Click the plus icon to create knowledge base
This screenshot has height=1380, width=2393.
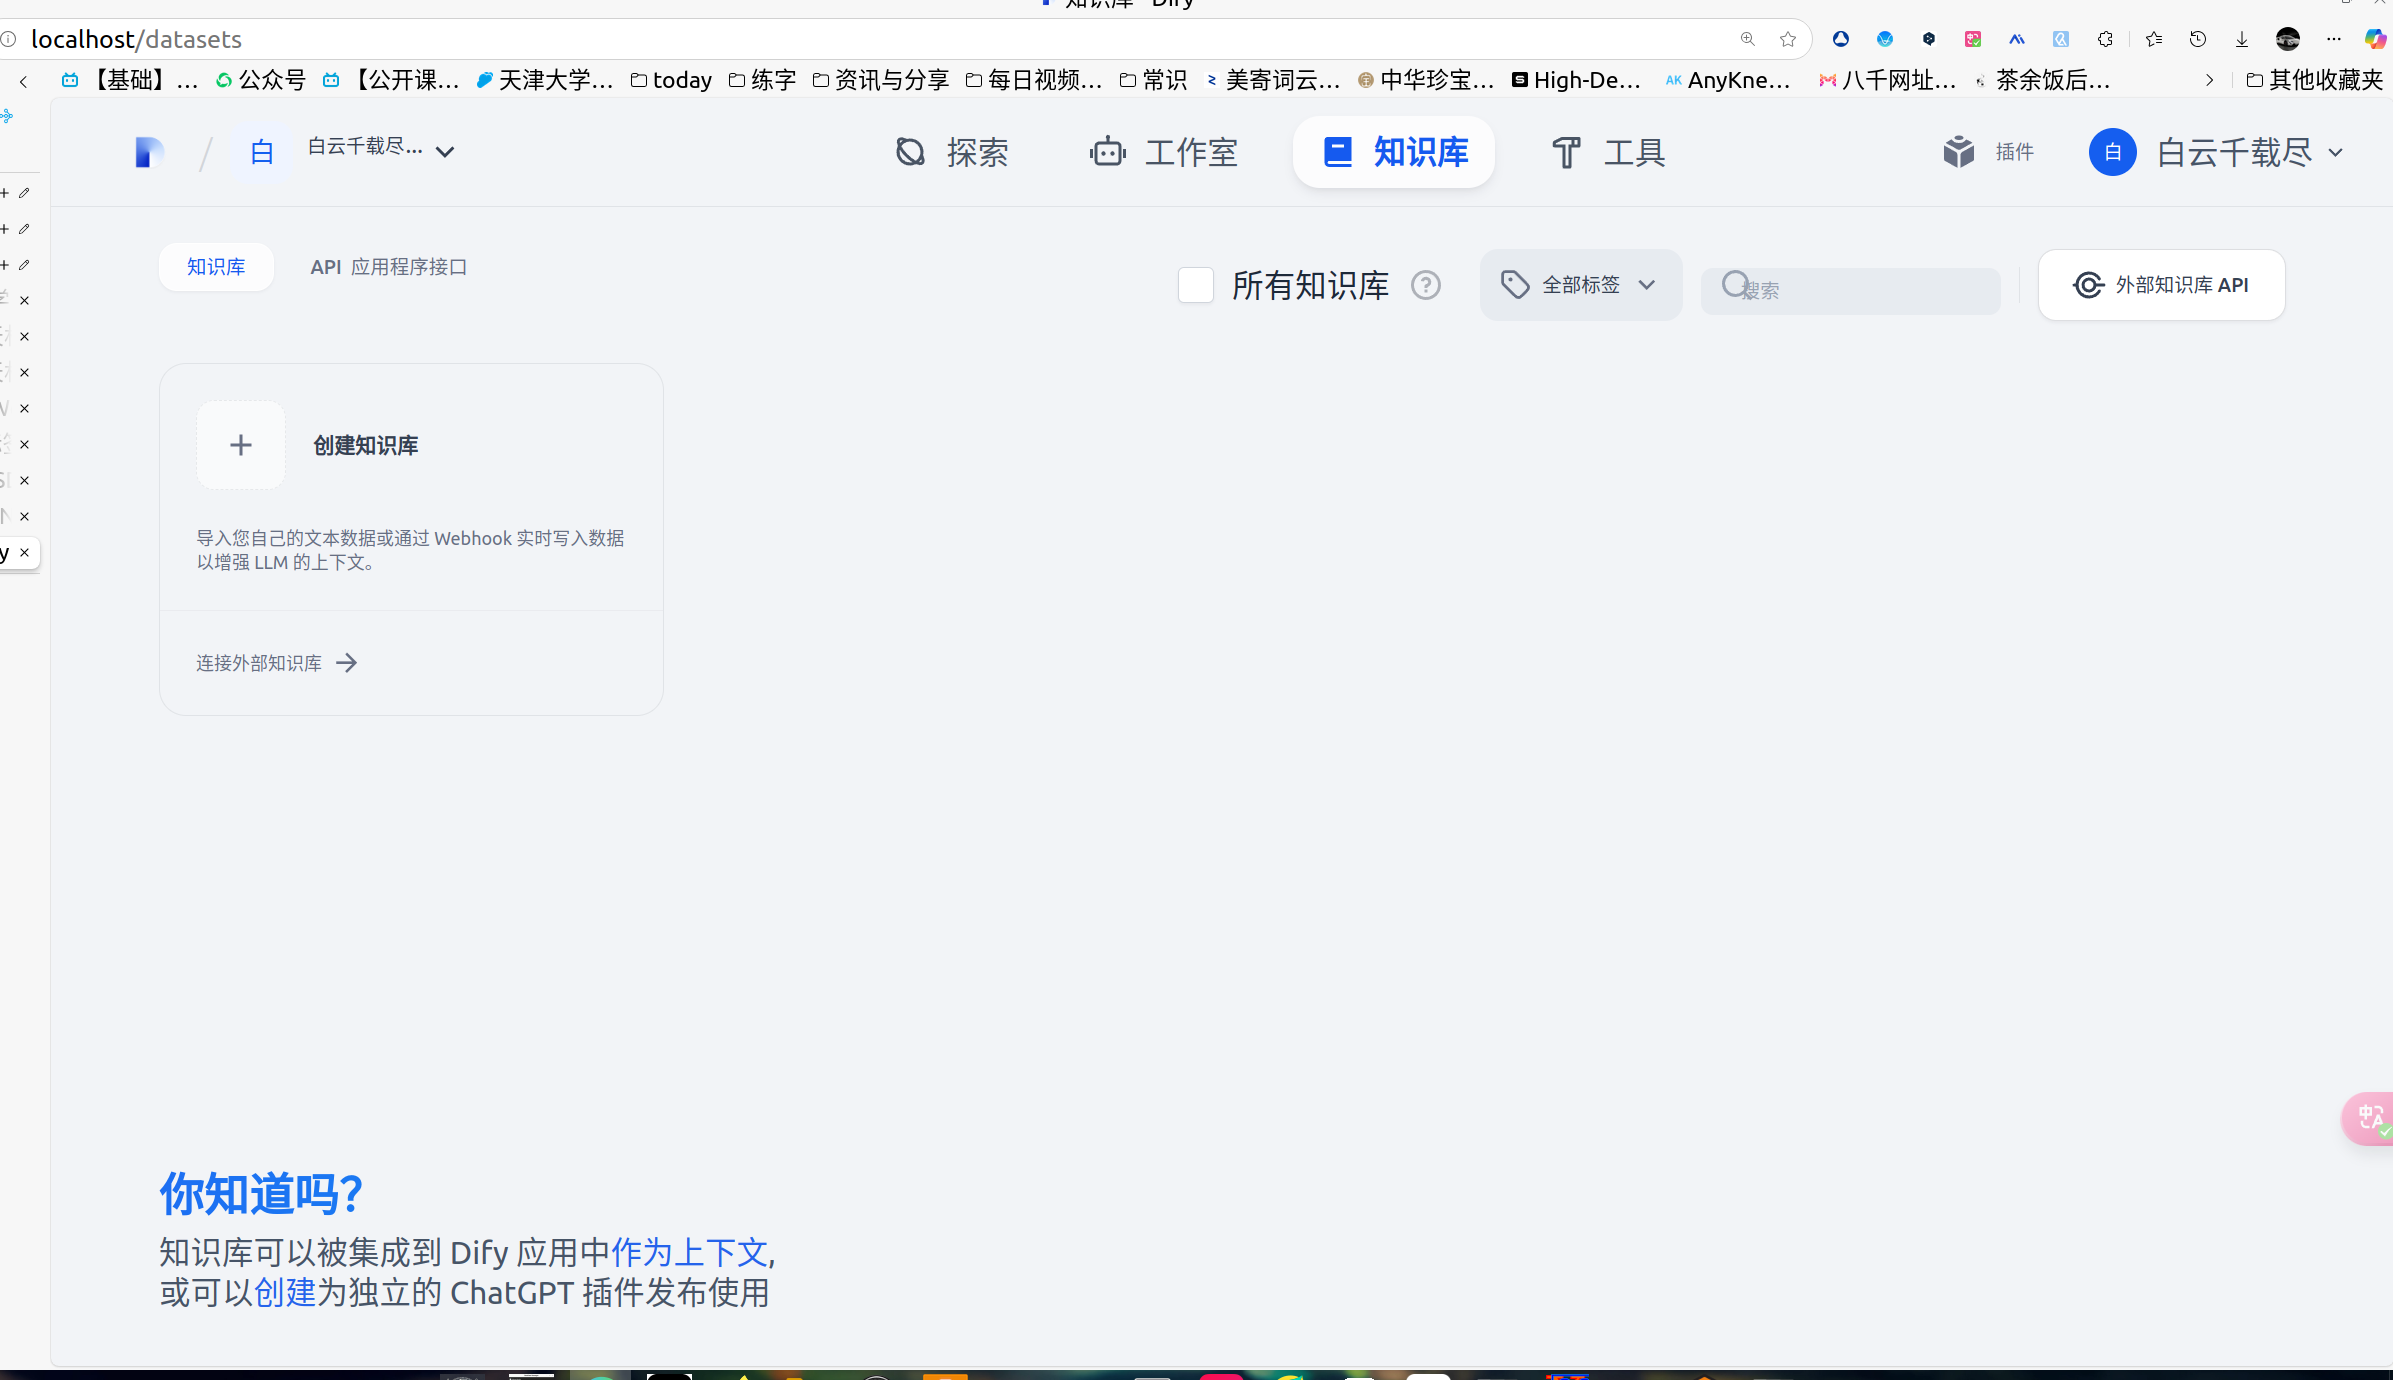tap(241, 445)
